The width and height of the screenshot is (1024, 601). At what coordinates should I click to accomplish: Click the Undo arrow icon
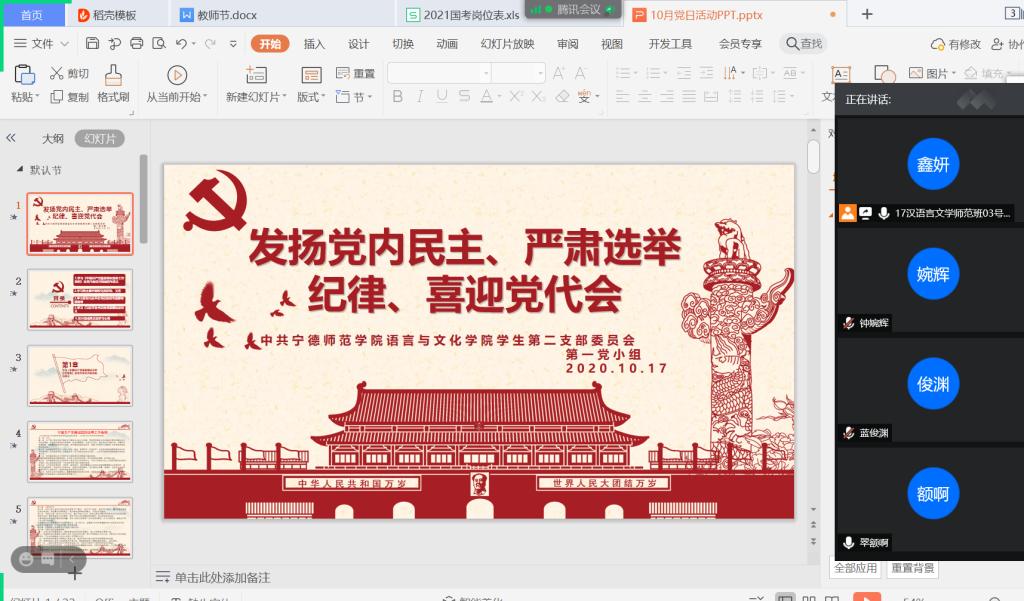coord(180,44)
